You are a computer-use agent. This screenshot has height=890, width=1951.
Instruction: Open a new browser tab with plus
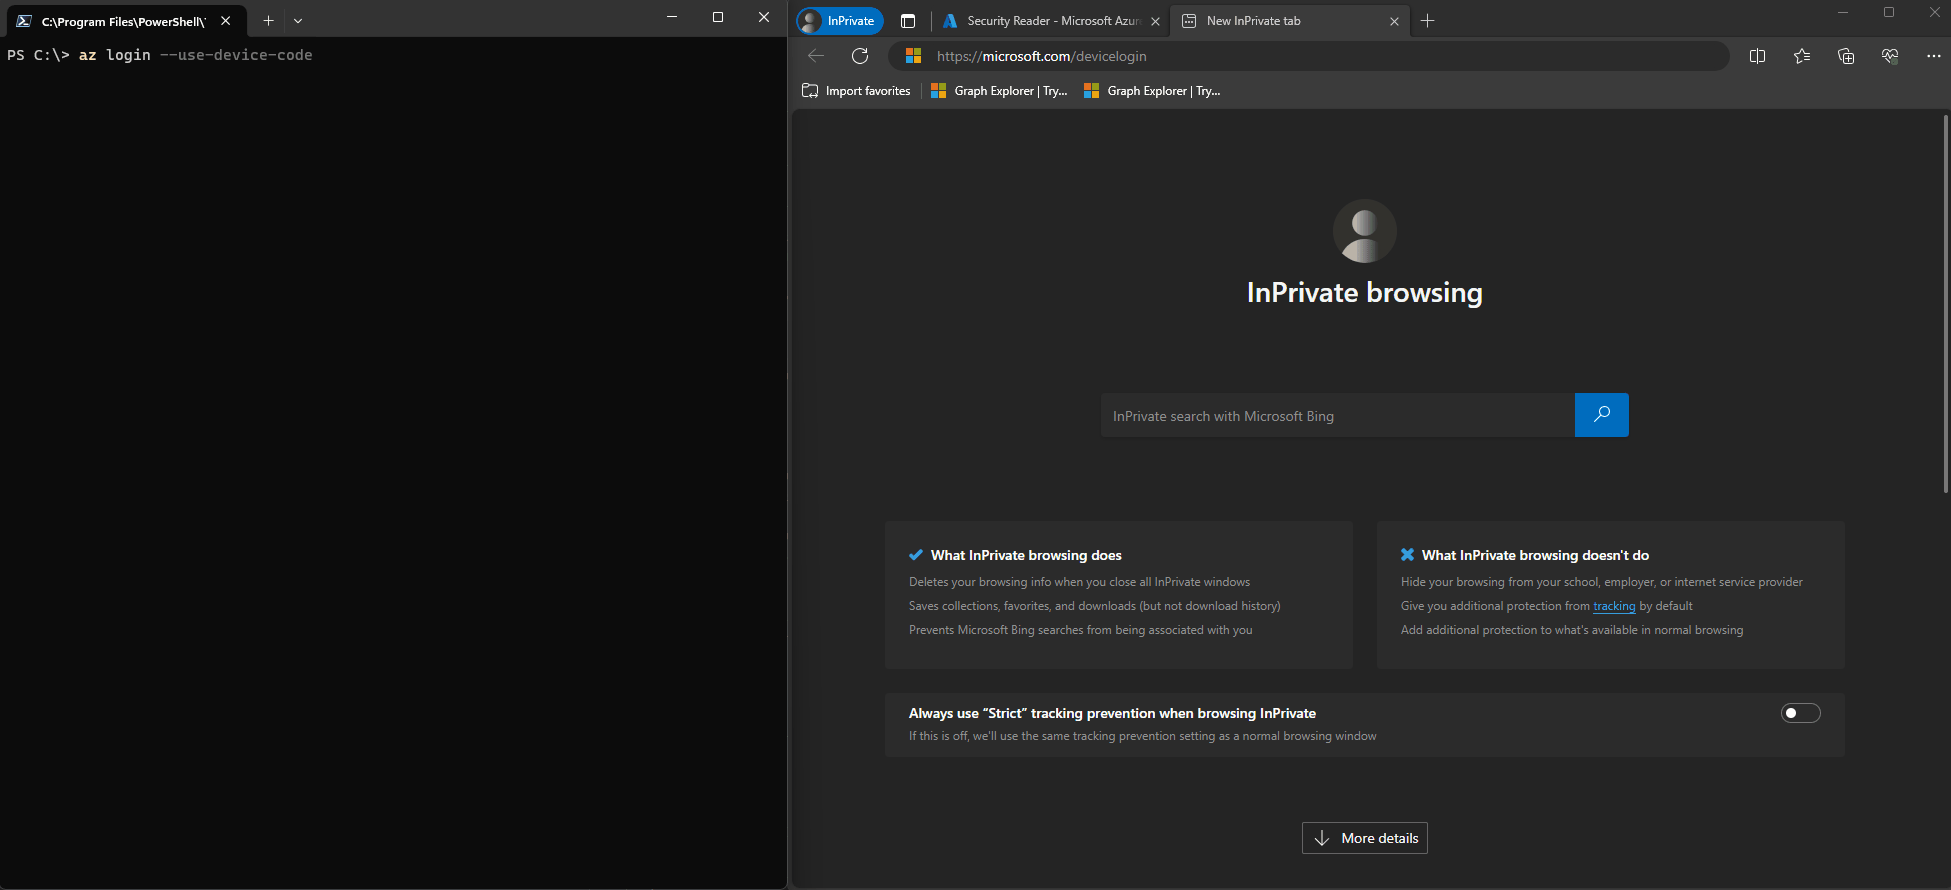coord(1427,21)
